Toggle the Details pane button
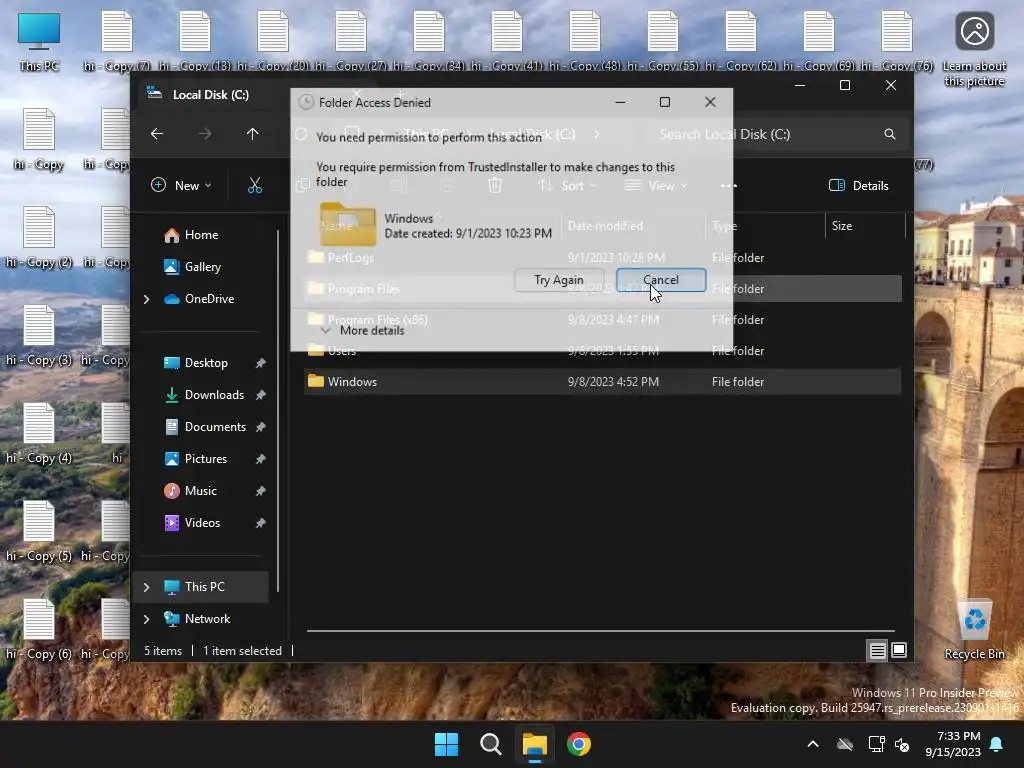Viewport: 1024px width, 768px height. 859,185
